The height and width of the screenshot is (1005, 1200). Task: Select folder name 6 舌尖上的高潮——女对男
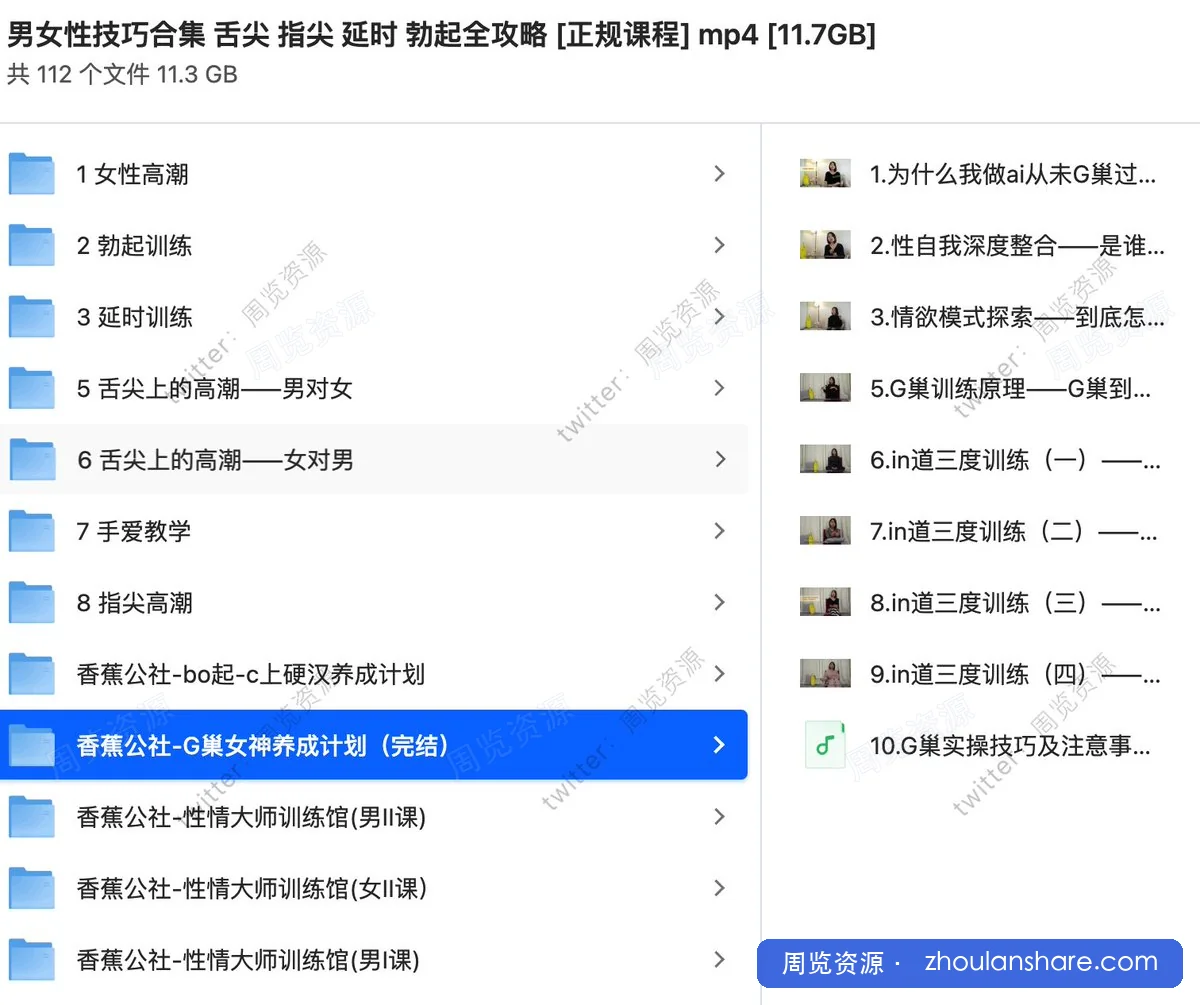[214, 460]
